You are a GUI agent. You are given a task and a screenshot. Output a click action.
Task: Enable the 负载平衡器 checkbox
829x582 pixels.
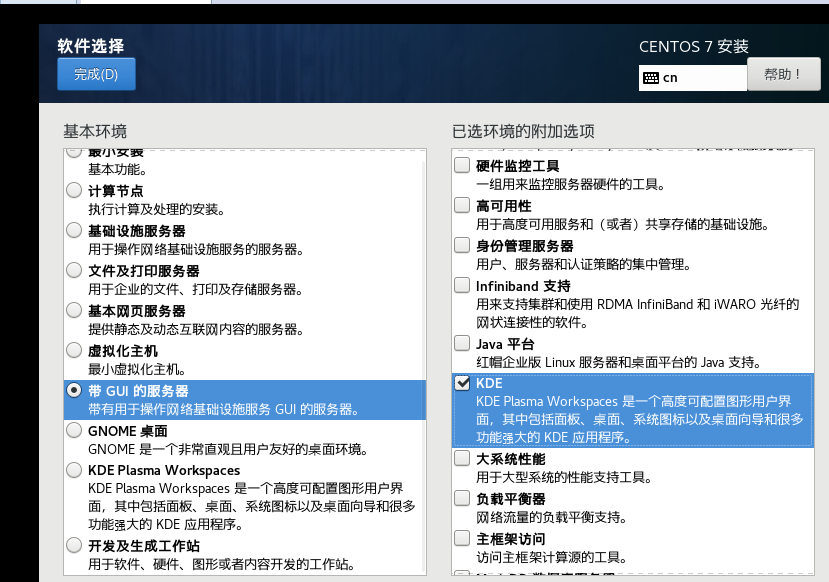point(462,498)
